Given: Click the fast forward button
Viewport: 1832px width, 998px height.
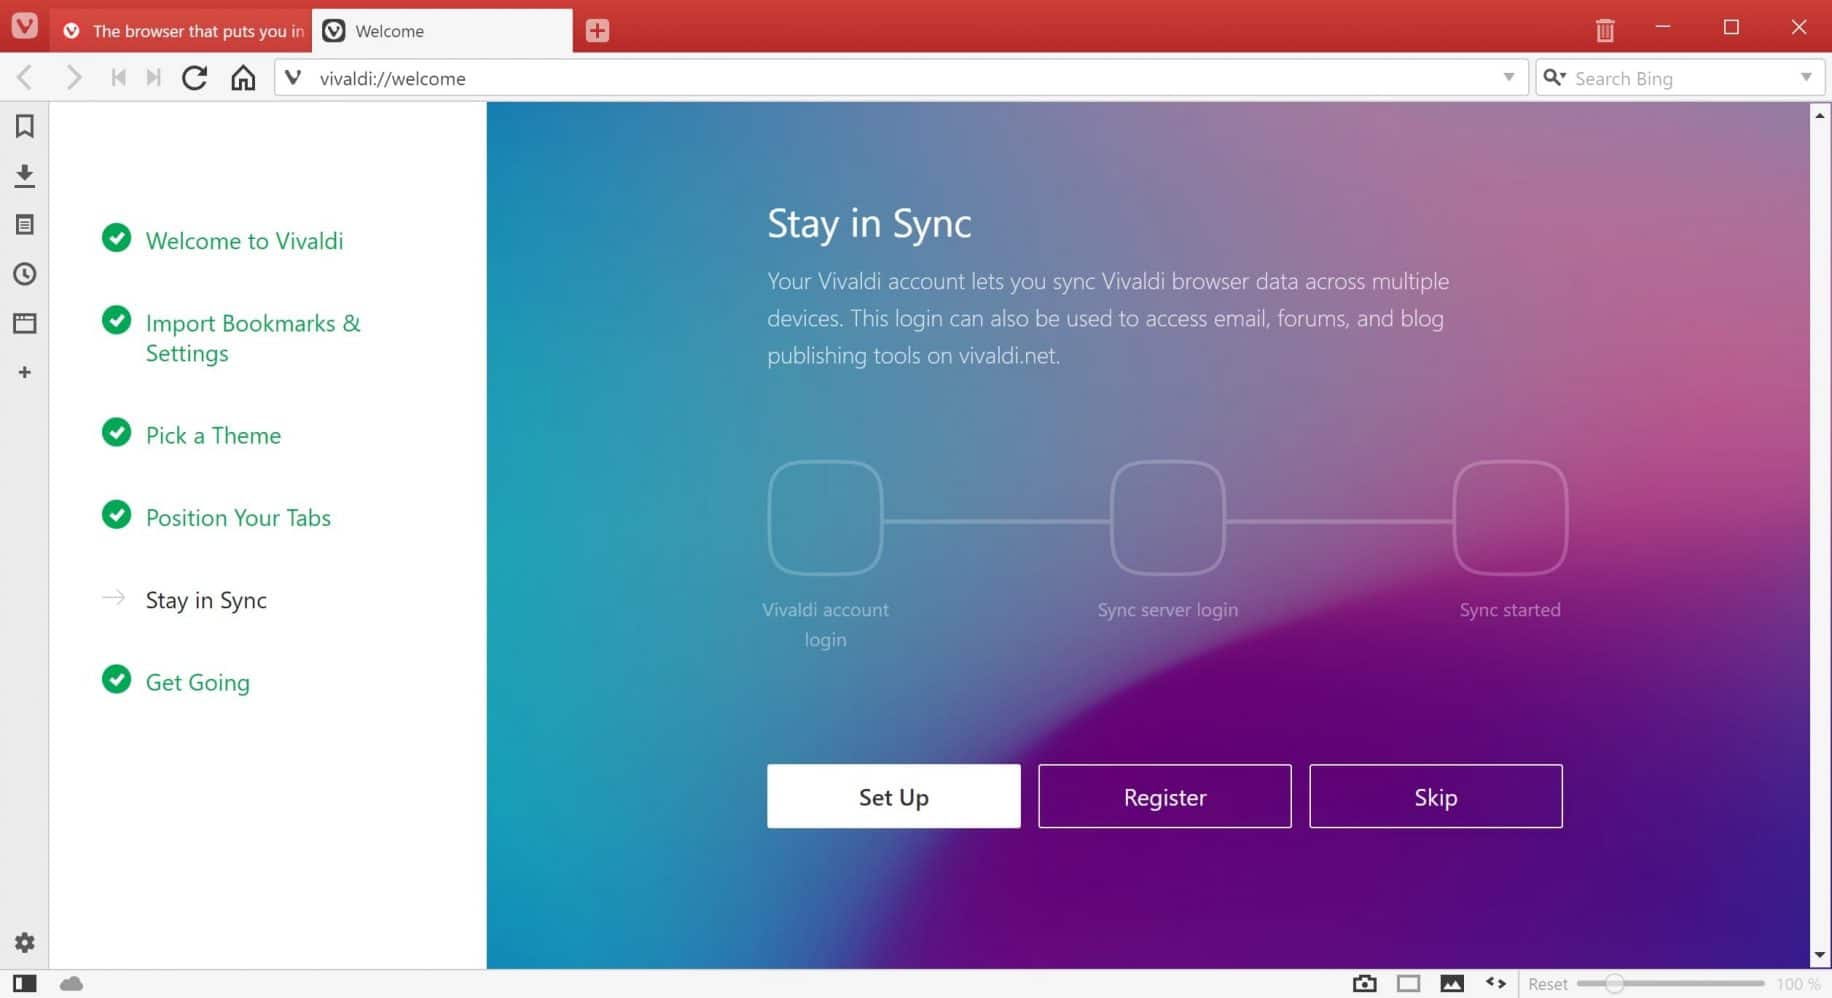Looking at the screenshot, I should tap(153, 78).
